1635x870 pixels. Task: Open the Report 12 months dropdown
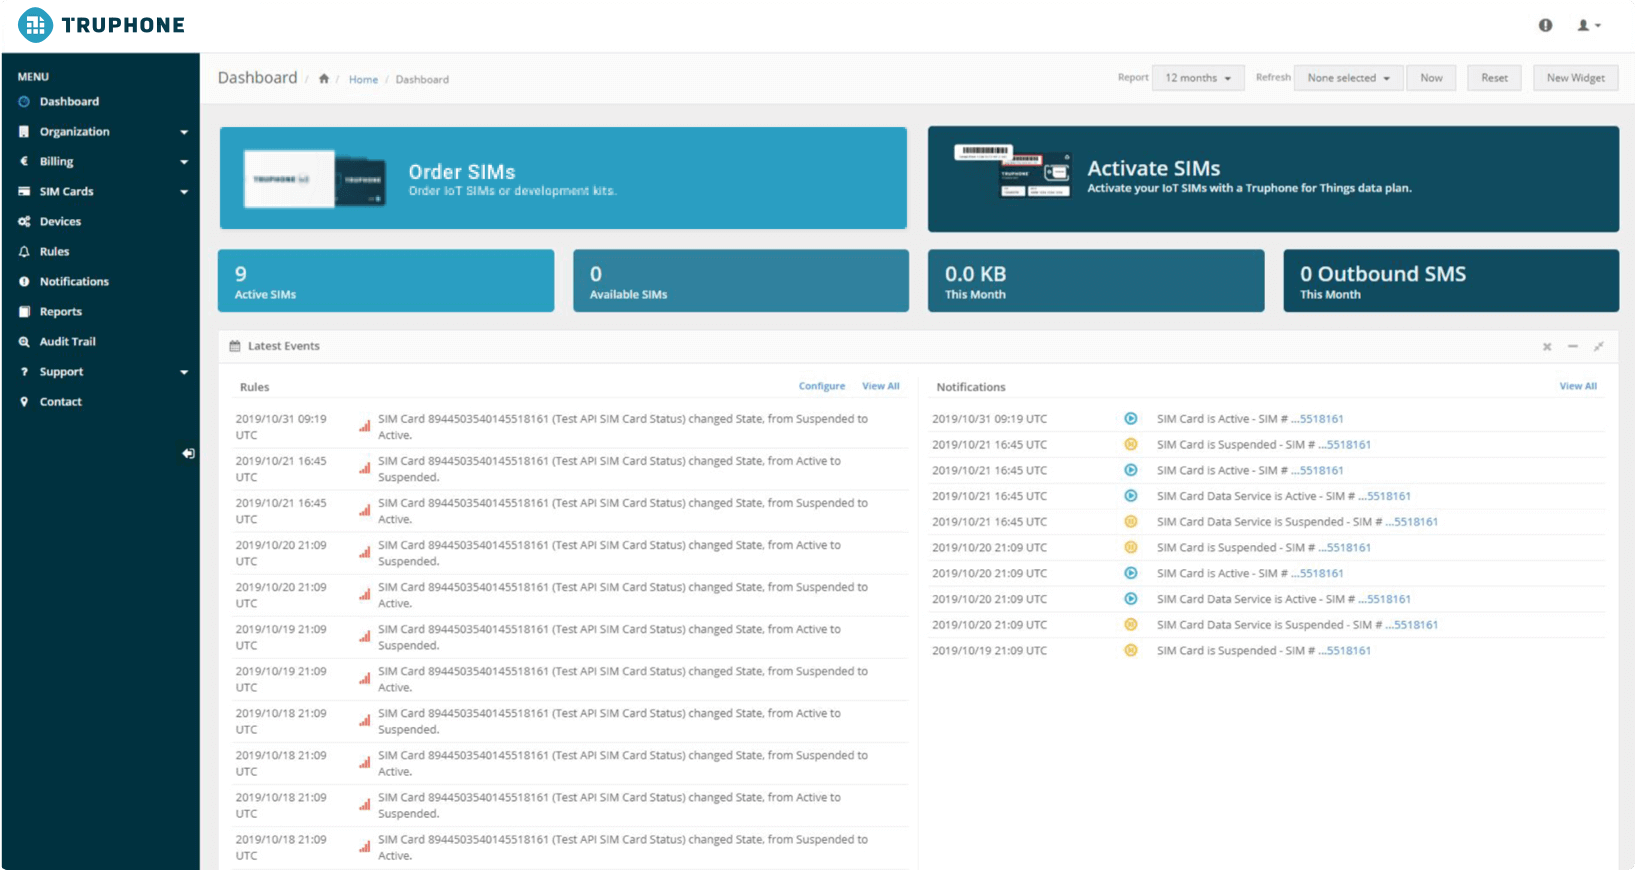(x=1198, y=78)
